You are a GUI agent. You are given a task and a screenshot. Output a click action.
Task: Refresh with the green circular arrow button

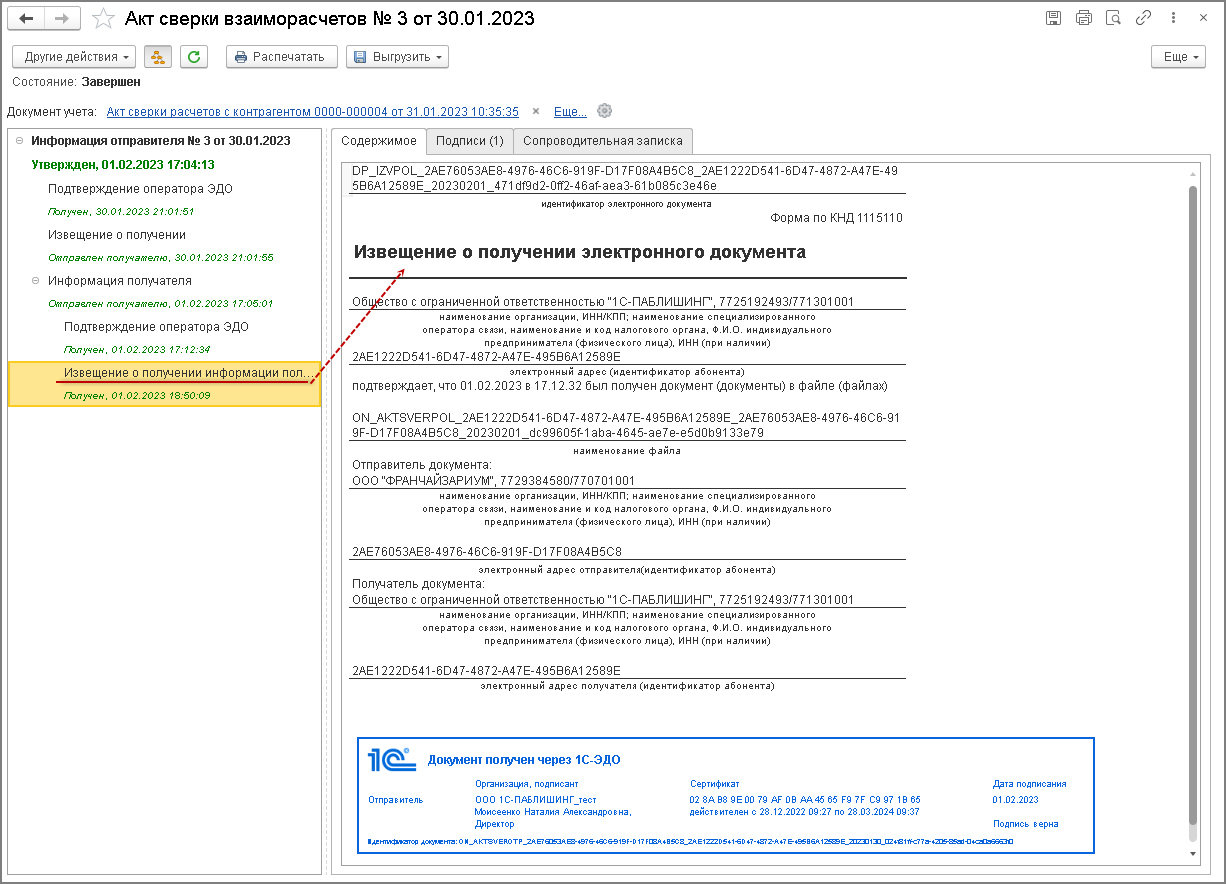click(x=192, y=57)
